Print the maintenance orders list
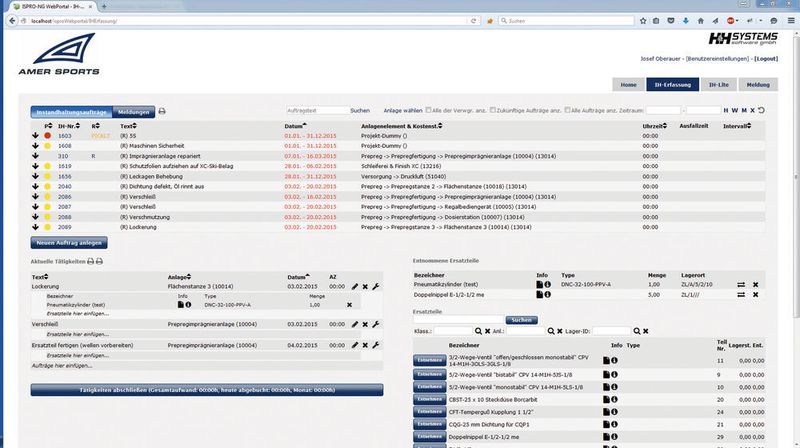Image resolution: width=800 pixels, height=448 pixels. click(x=162, y=111)
